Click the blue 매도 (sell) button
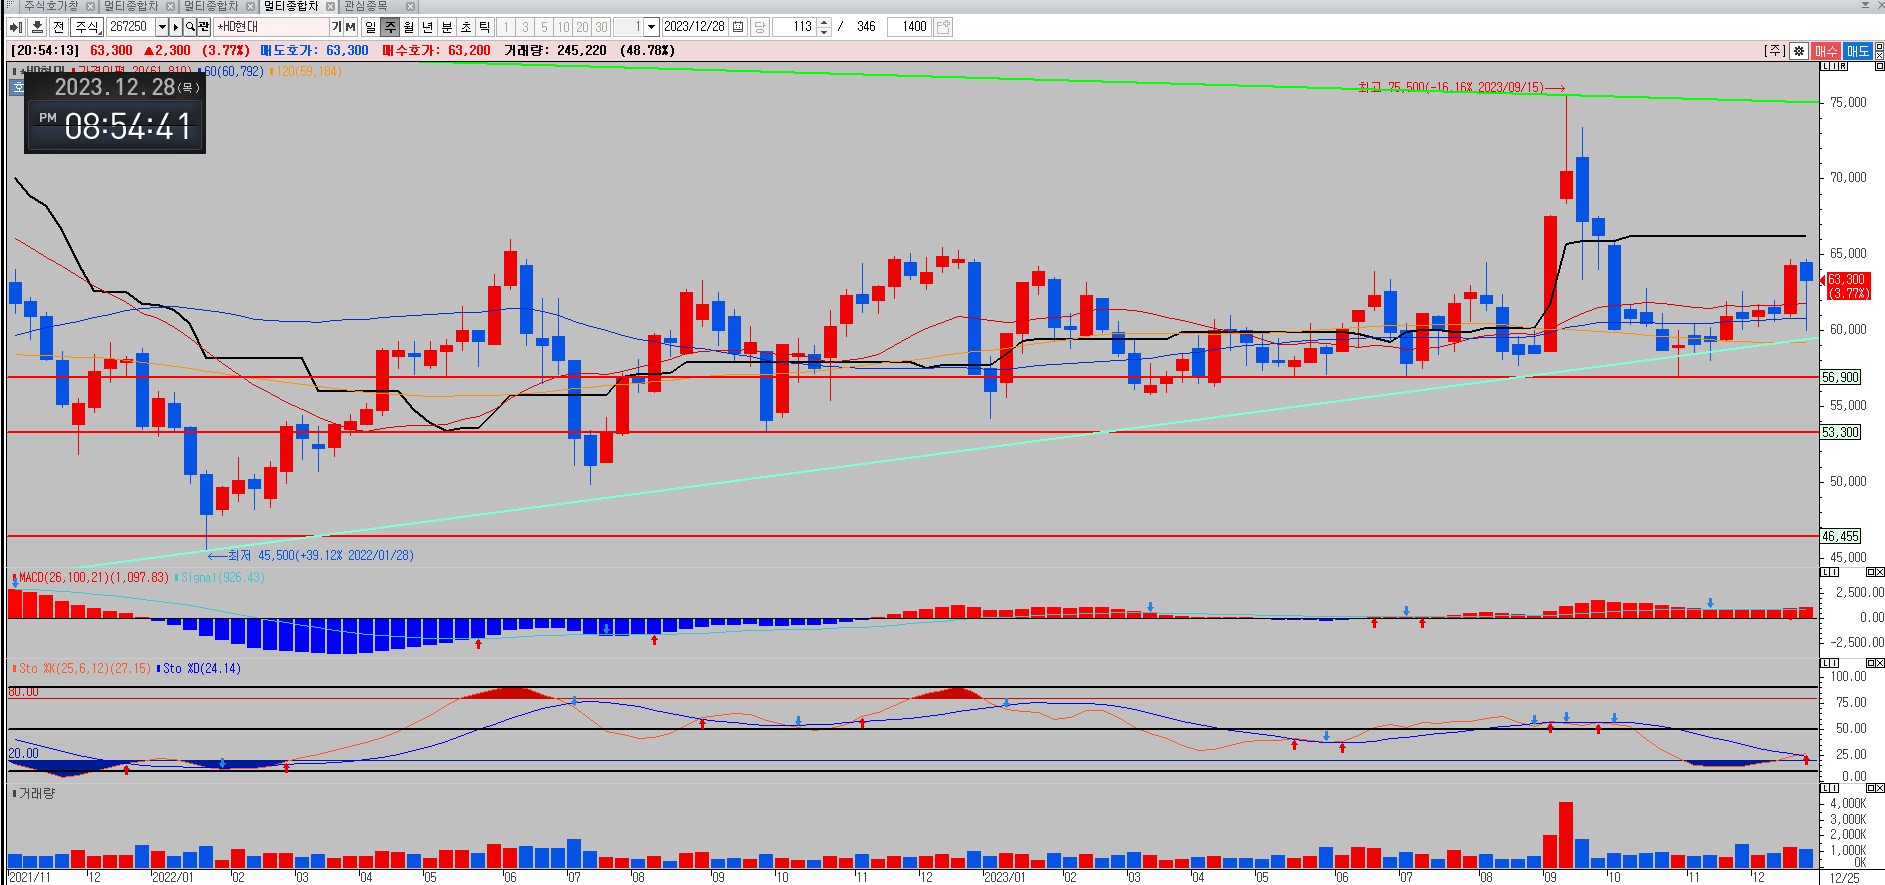The image size is (1885, 885). click(x=1858, y=51)
